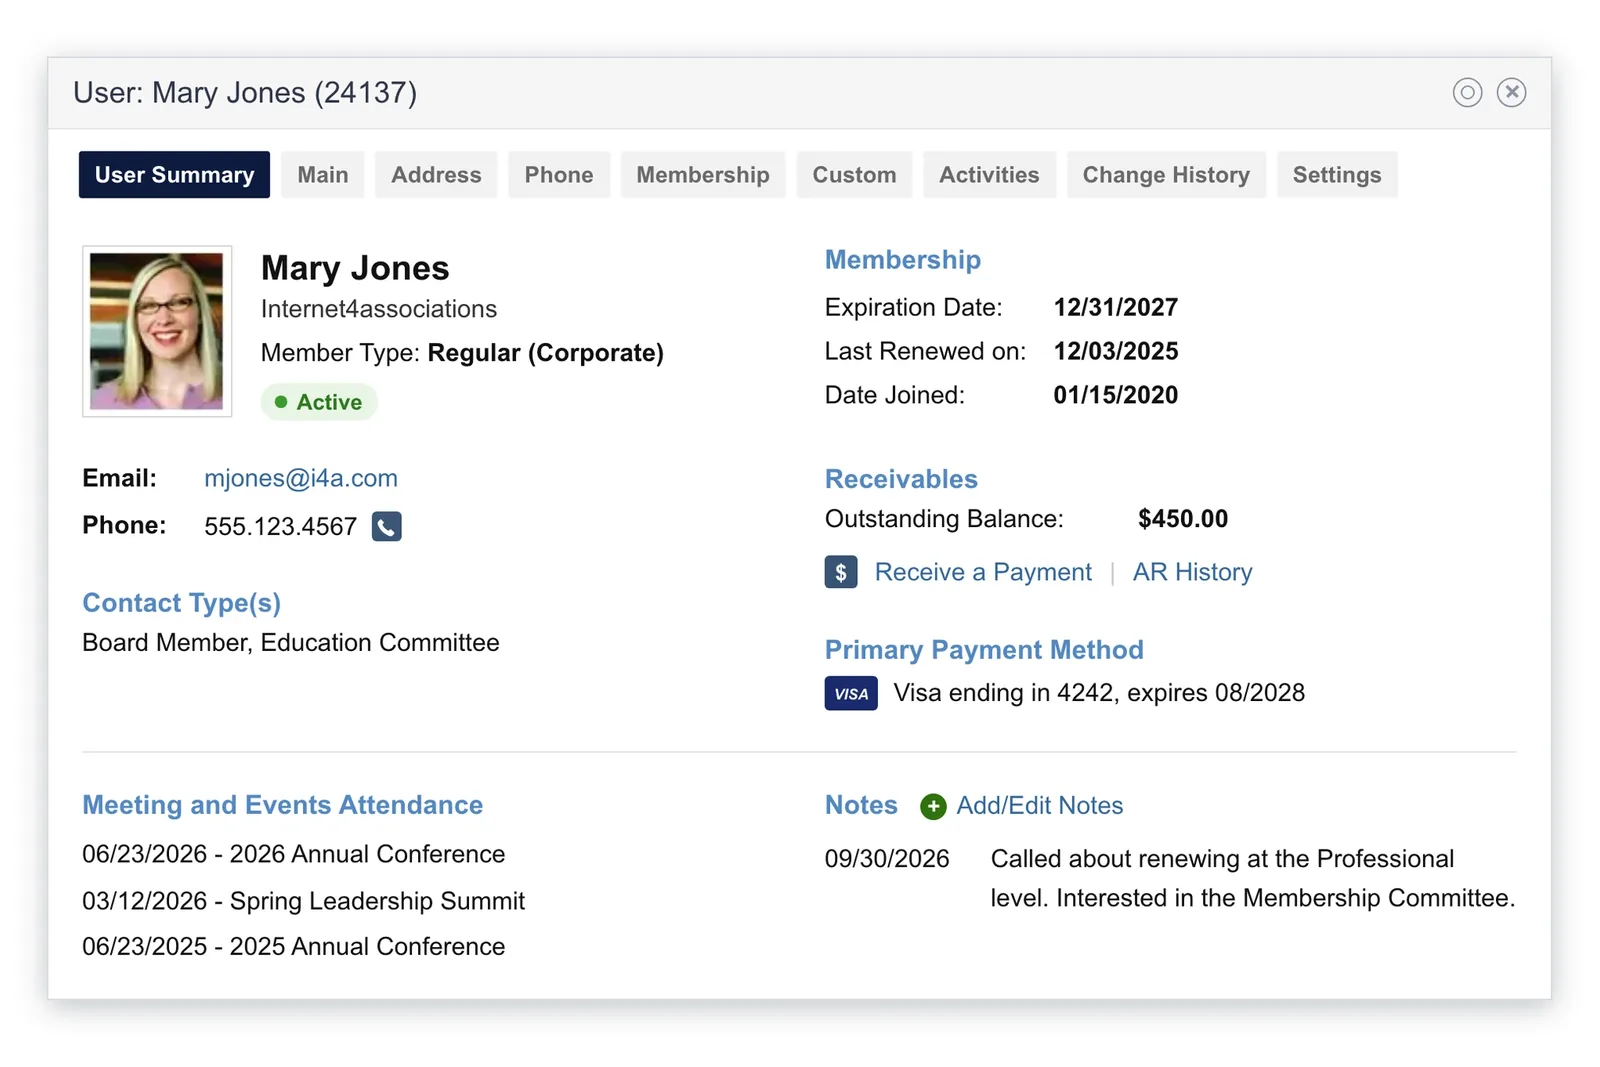This screenshot has height=1067, width=1600.
Task: Go to the Phone tab
Action: pyautogui.click(x=559, y=175)
